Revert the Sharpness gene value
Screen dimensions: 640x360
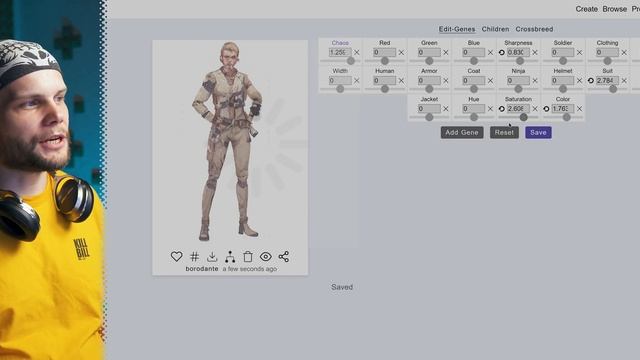(x=502, y=52)
